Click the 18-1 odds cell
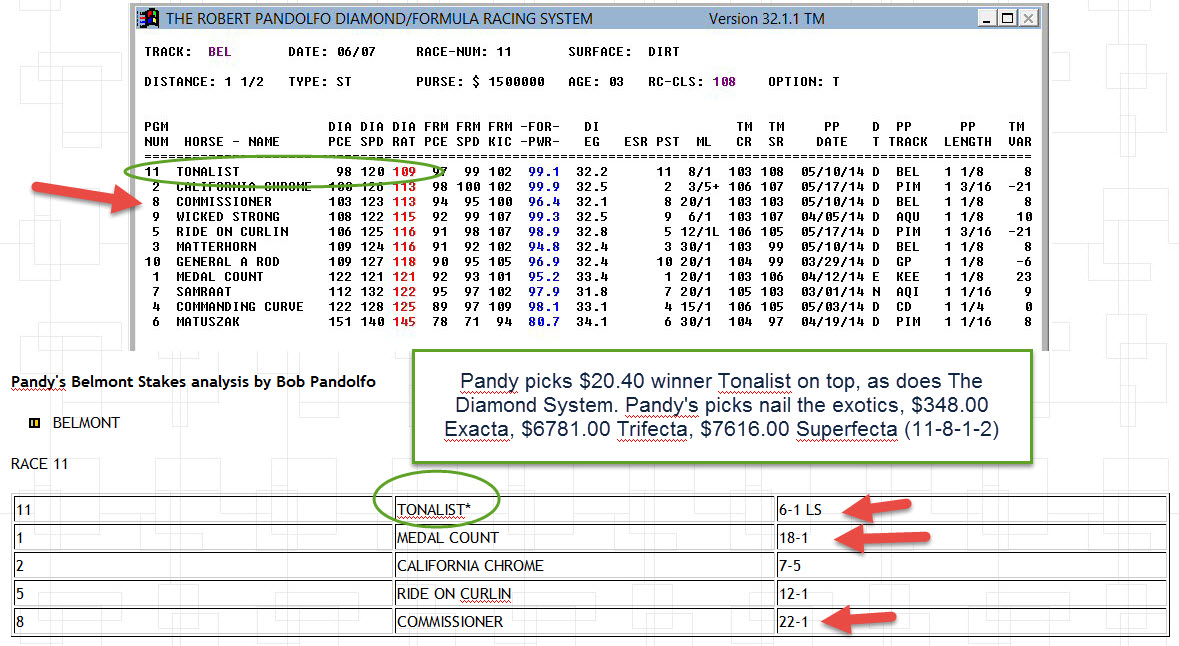This screenshot has height=646, width=1179. pos(971,538)
